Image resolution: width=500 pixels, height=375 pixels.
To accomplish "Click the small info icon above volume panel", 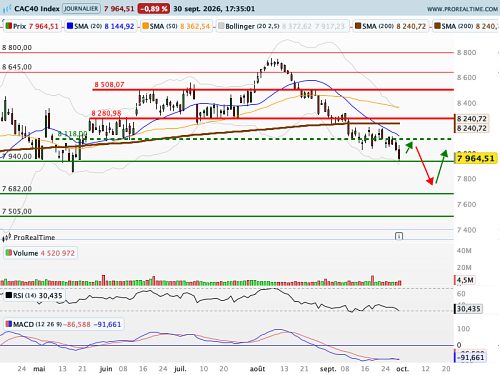I will coord(399,236).
